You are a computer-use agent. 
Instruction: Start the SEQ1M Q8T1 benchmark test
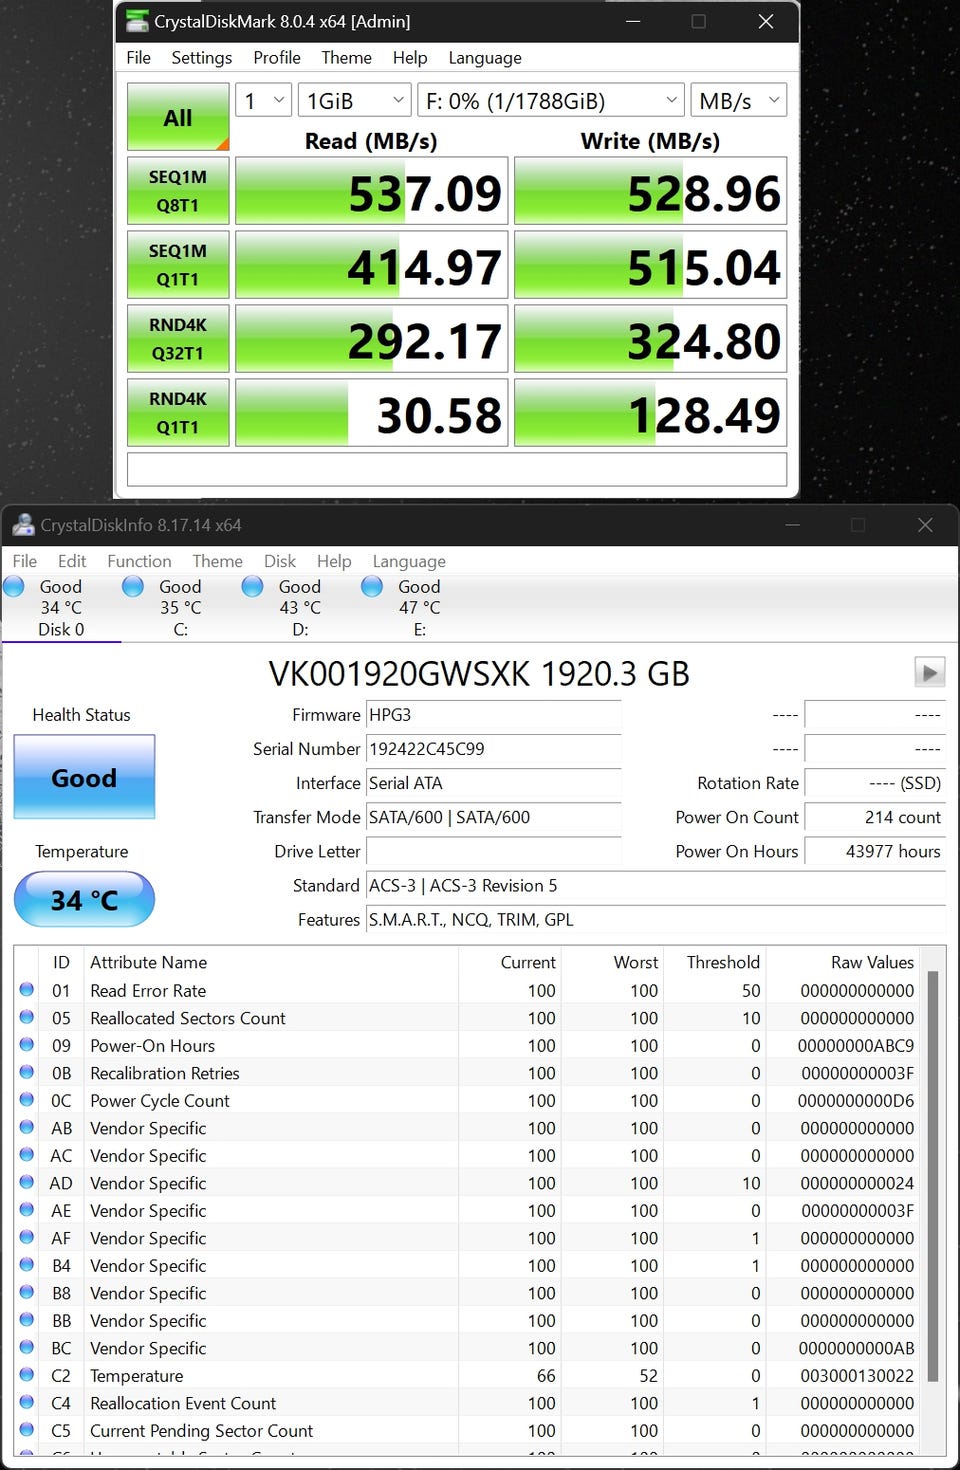178,191
